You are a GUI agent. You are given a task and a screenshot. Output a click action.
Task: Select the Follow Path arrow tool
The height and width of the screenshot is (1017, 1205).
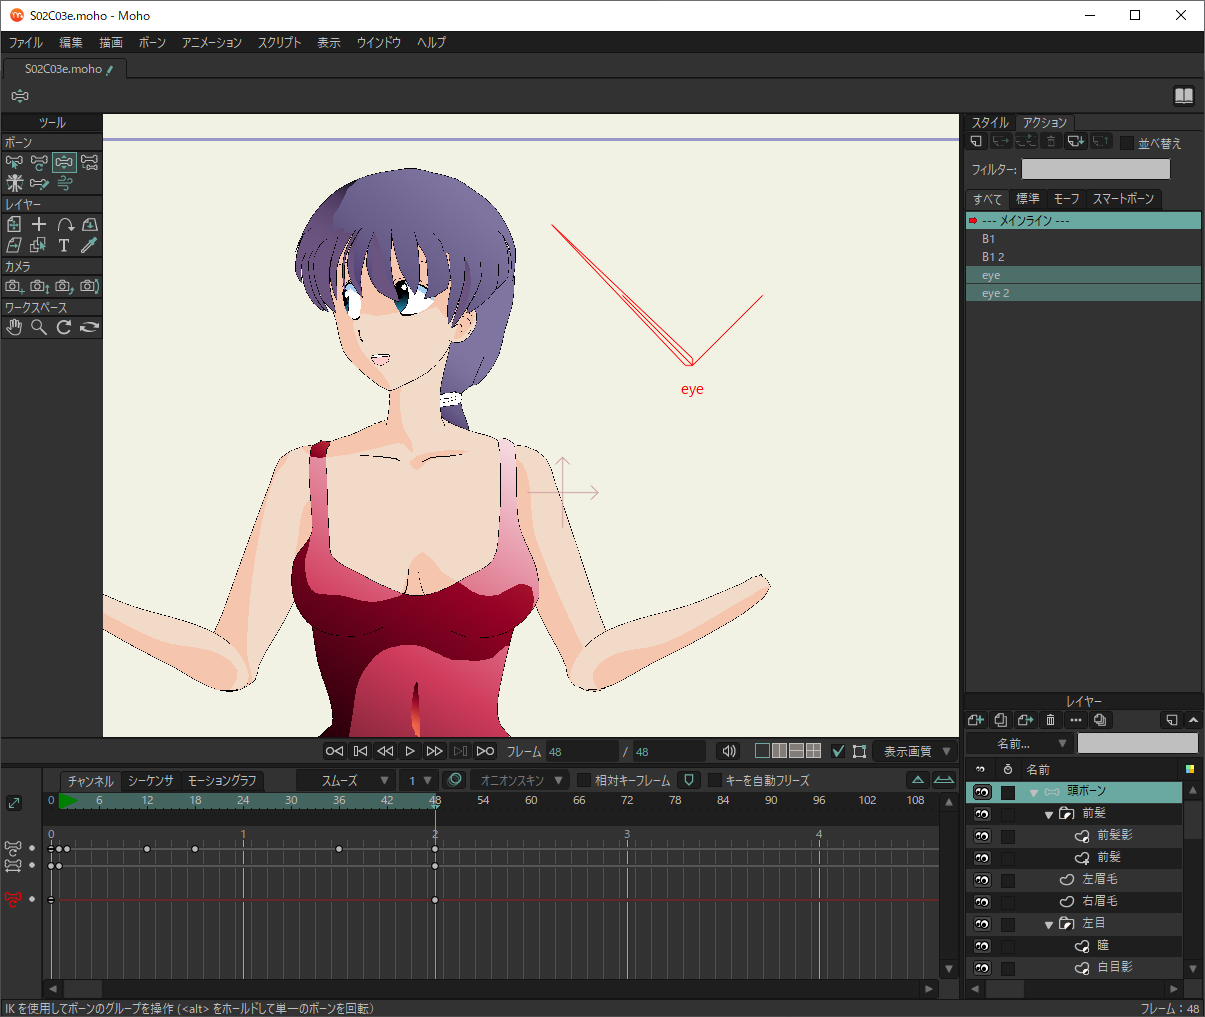tap(64, 224)
